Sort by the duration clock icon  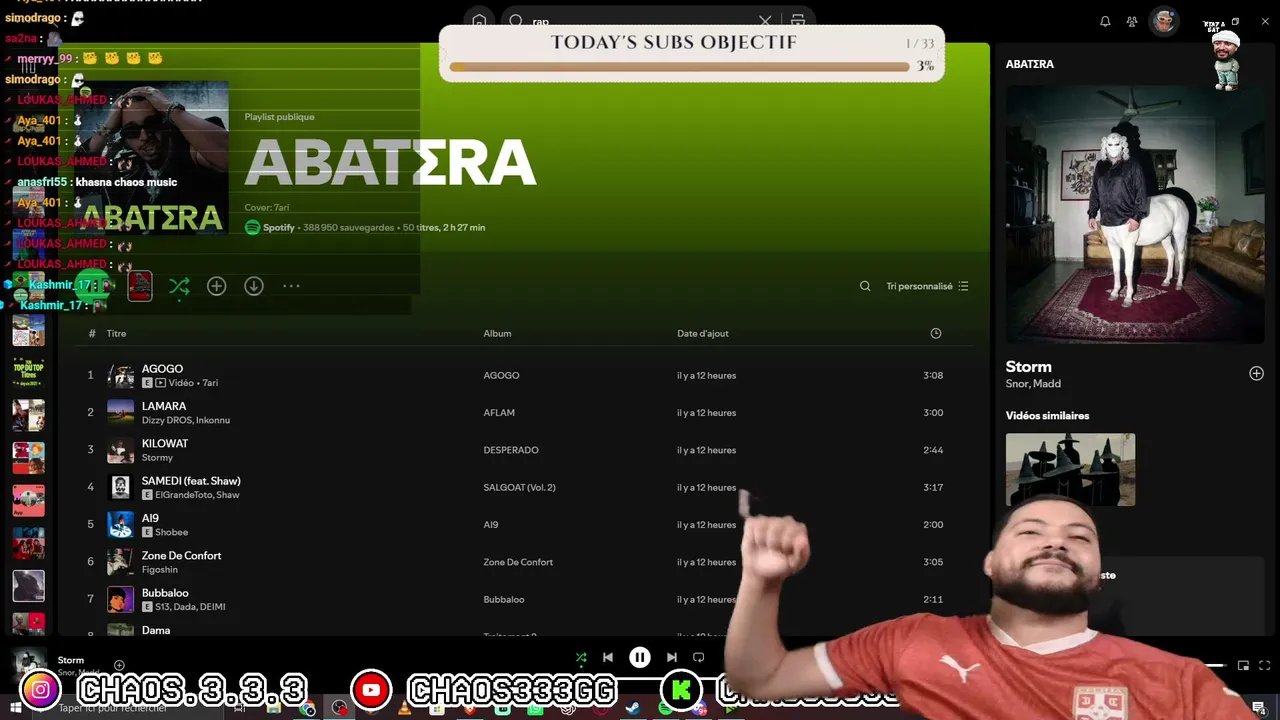click(x=936, y=333)
